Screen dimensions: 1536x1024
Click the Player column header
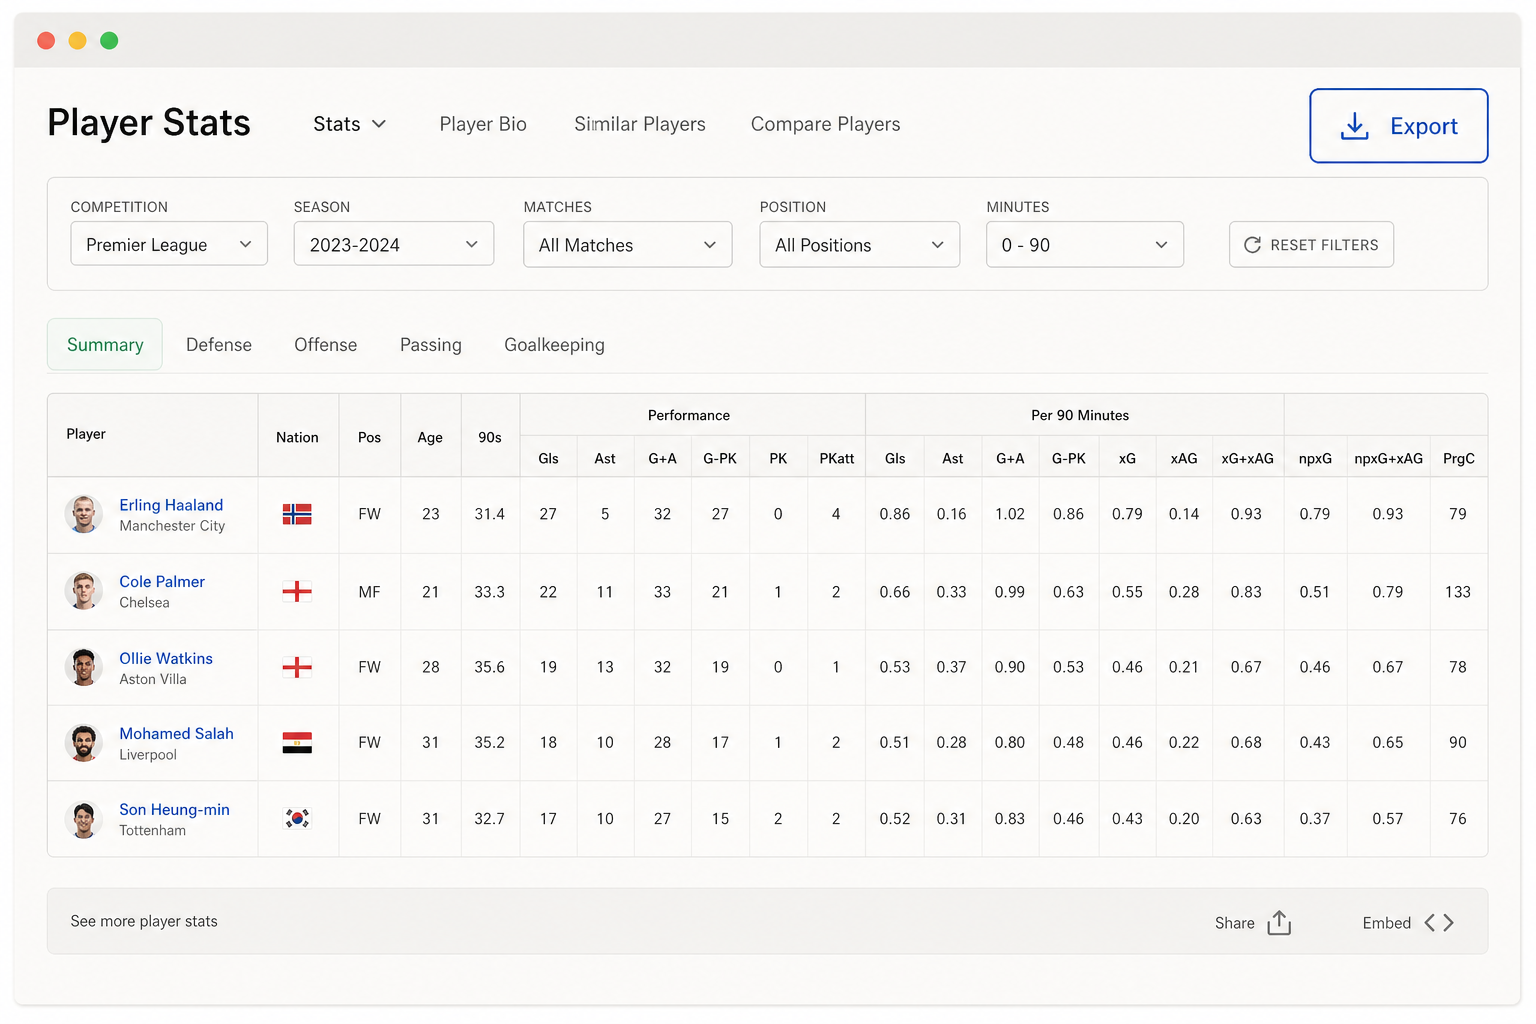(x=86, y=434)
